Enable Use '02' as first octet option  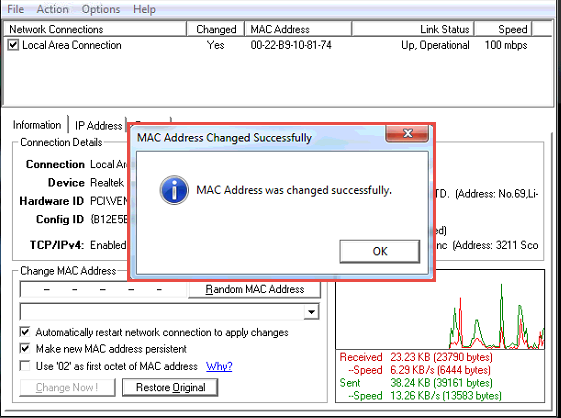click(25, 366)
